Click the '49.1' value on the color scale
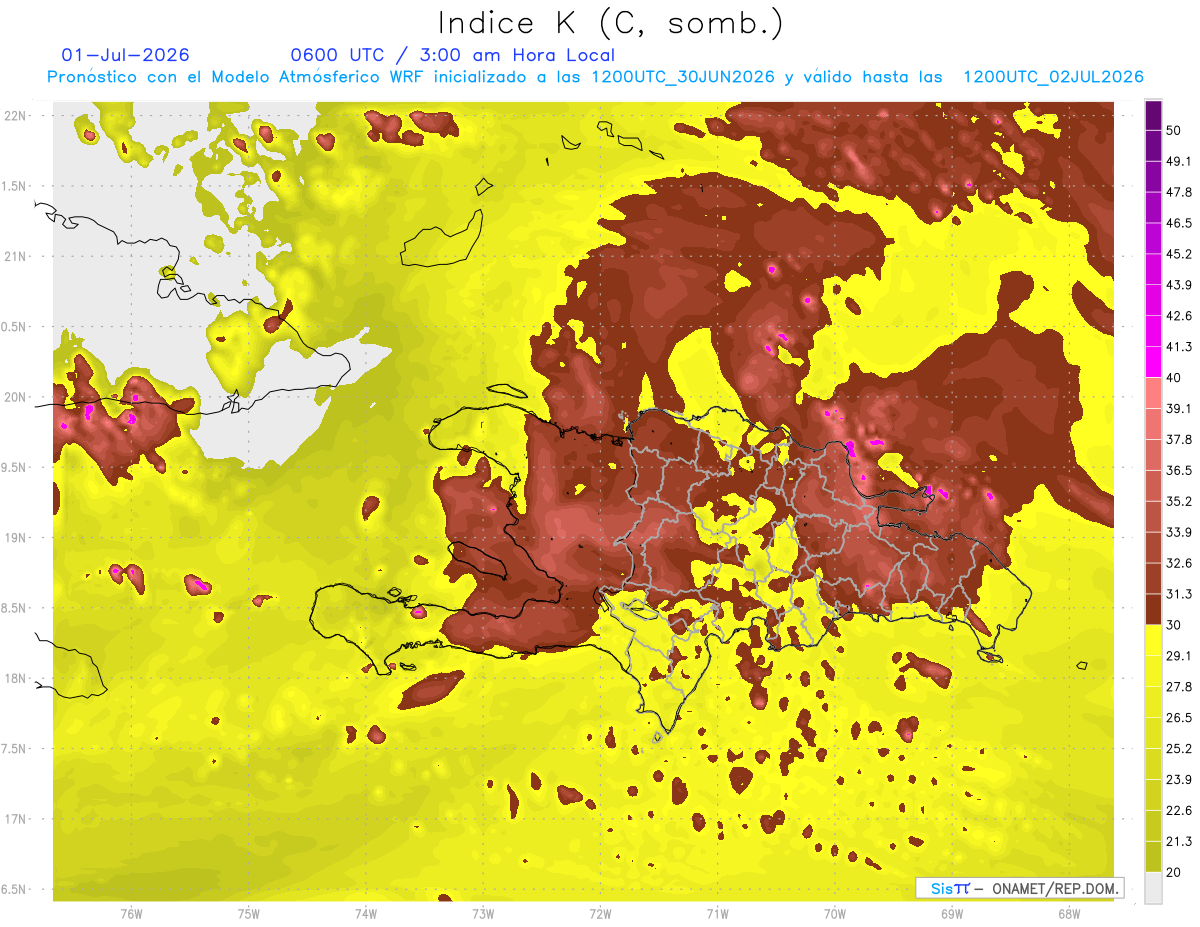Image resolution: width=1200 pixels, height=927 pixels. coord(1179,161)
